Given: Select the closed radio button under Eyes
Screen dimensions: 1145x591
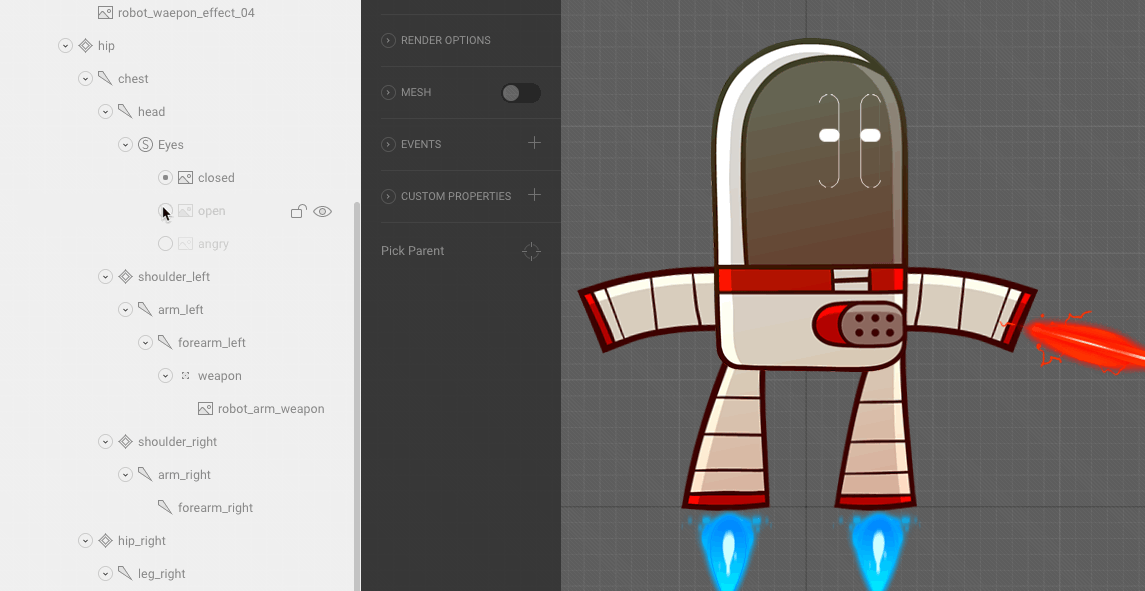Looking at the screenshot, I should (165, 178).
